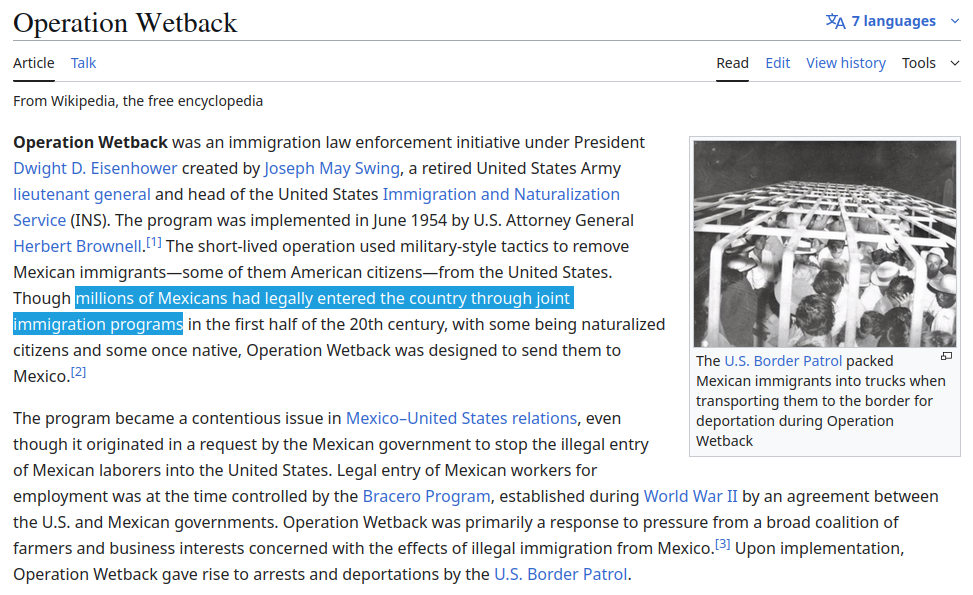Click the enlarge image icon in caption

946,356
